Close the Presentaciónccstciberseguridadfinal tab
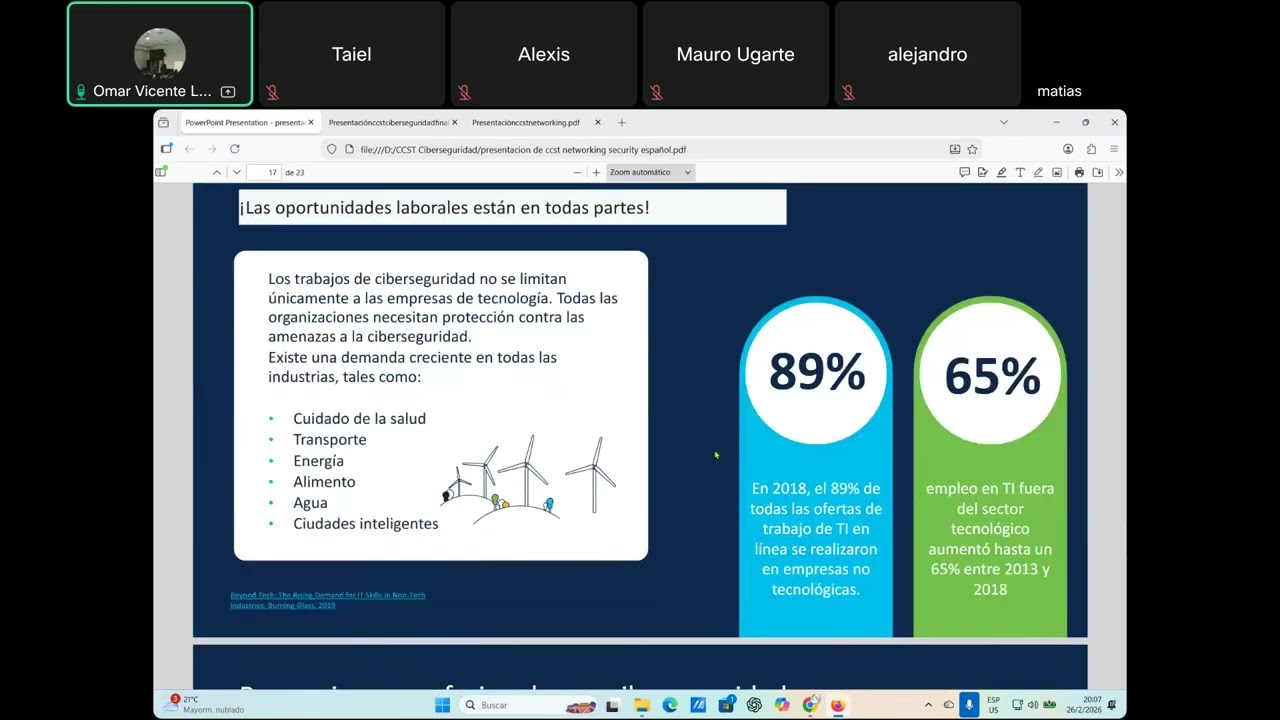The width and height of the screenshot is (1280, 720). (455, 123)
